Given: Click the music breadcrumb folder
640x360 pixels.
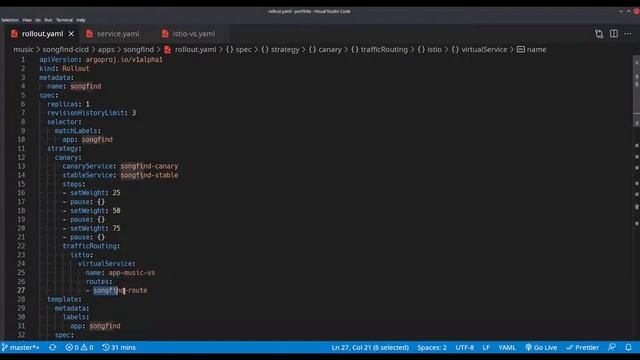Looking at the screenshot, I should click(x=23, y=49).
